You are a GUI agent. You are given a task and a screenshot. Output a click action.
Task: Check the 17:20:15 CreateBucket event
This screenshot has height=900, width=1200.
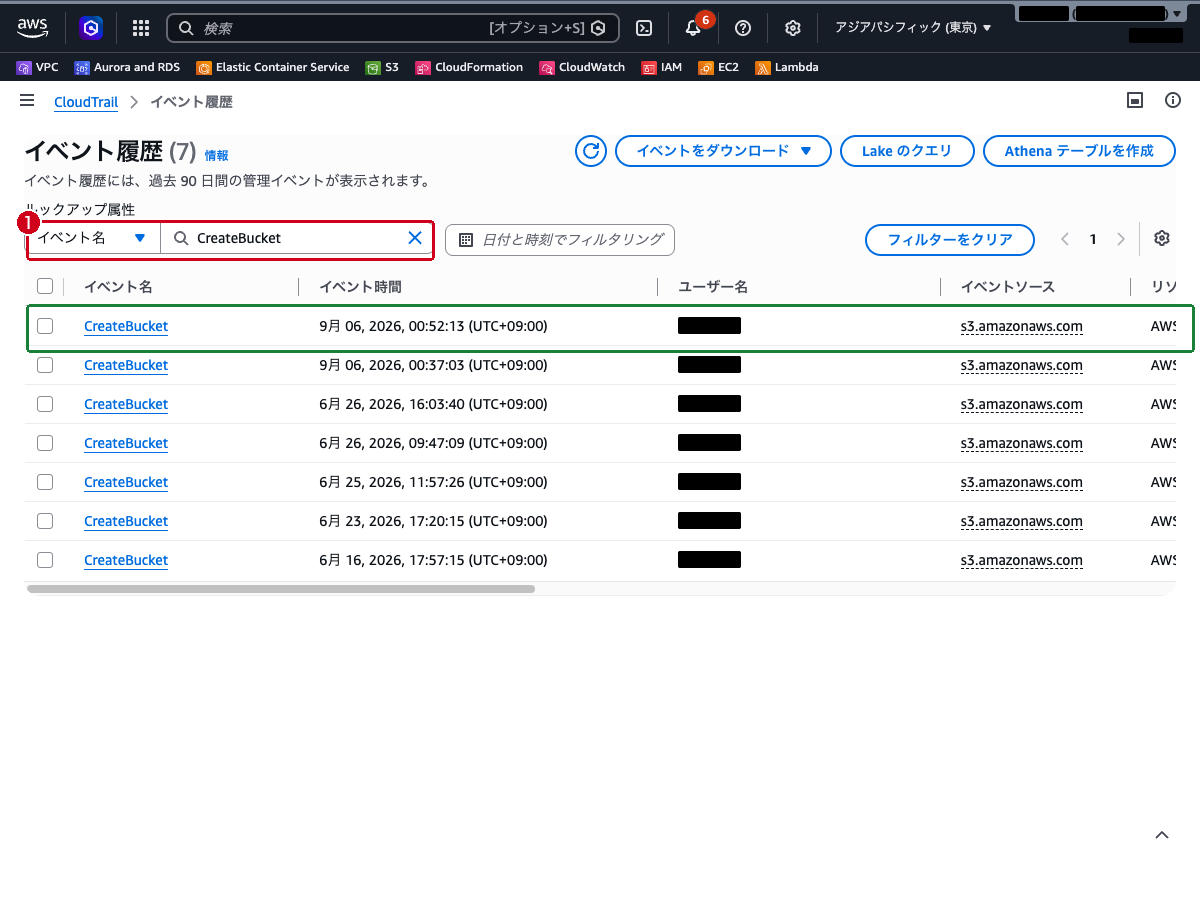(45, 521)
